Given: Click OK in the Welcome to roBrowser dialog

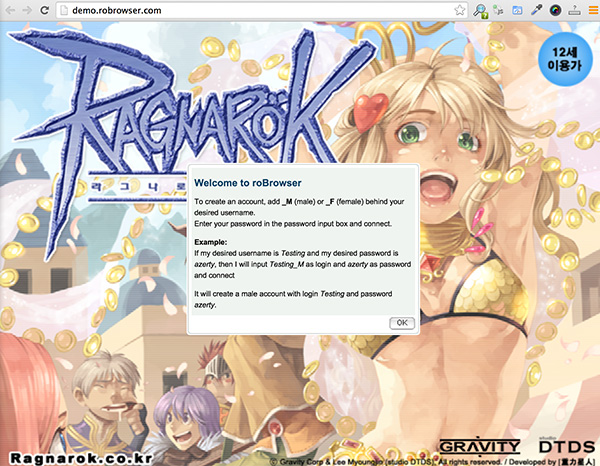Looking at the screenshot, I should click(402, 323).
